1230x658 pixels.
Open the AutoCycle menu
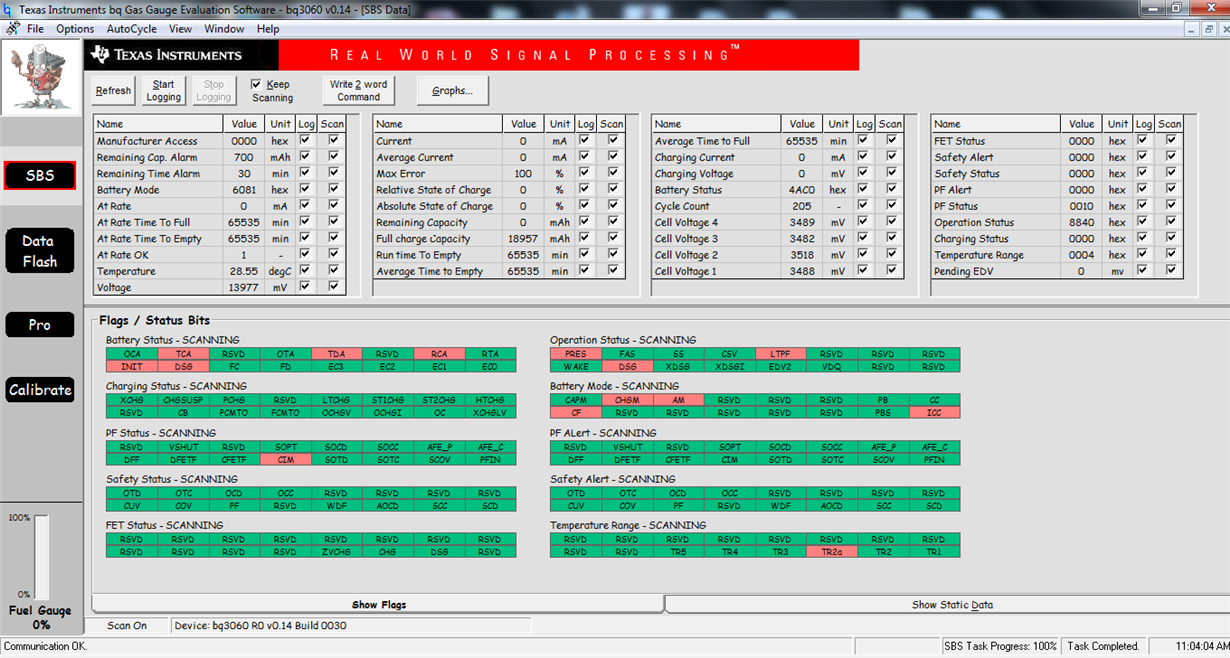tap(132, 29)
